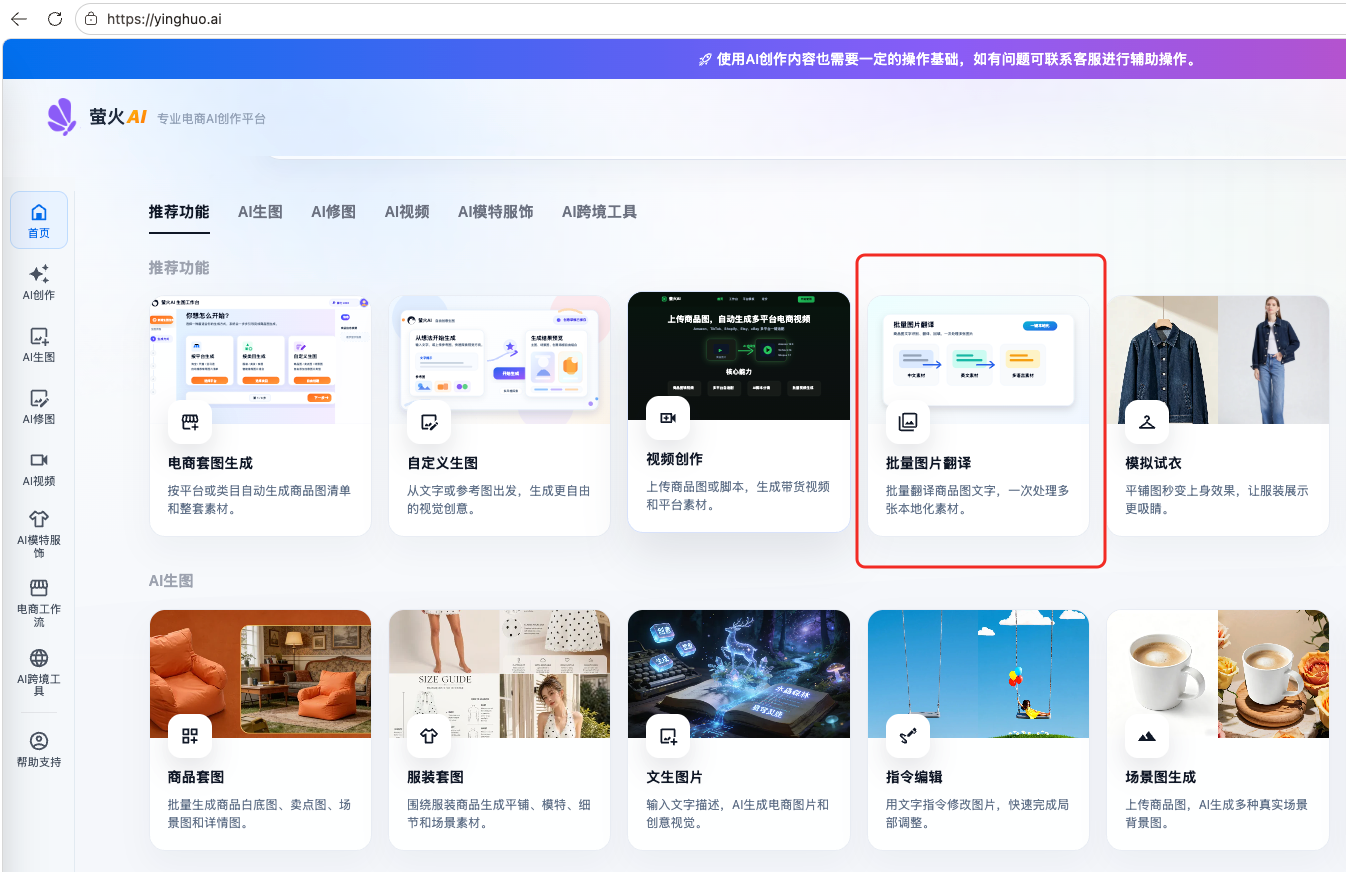Click the orange sofa 商品套图 thumbnail
Screen dimensions: 1346x872
[x=260, y=674]
